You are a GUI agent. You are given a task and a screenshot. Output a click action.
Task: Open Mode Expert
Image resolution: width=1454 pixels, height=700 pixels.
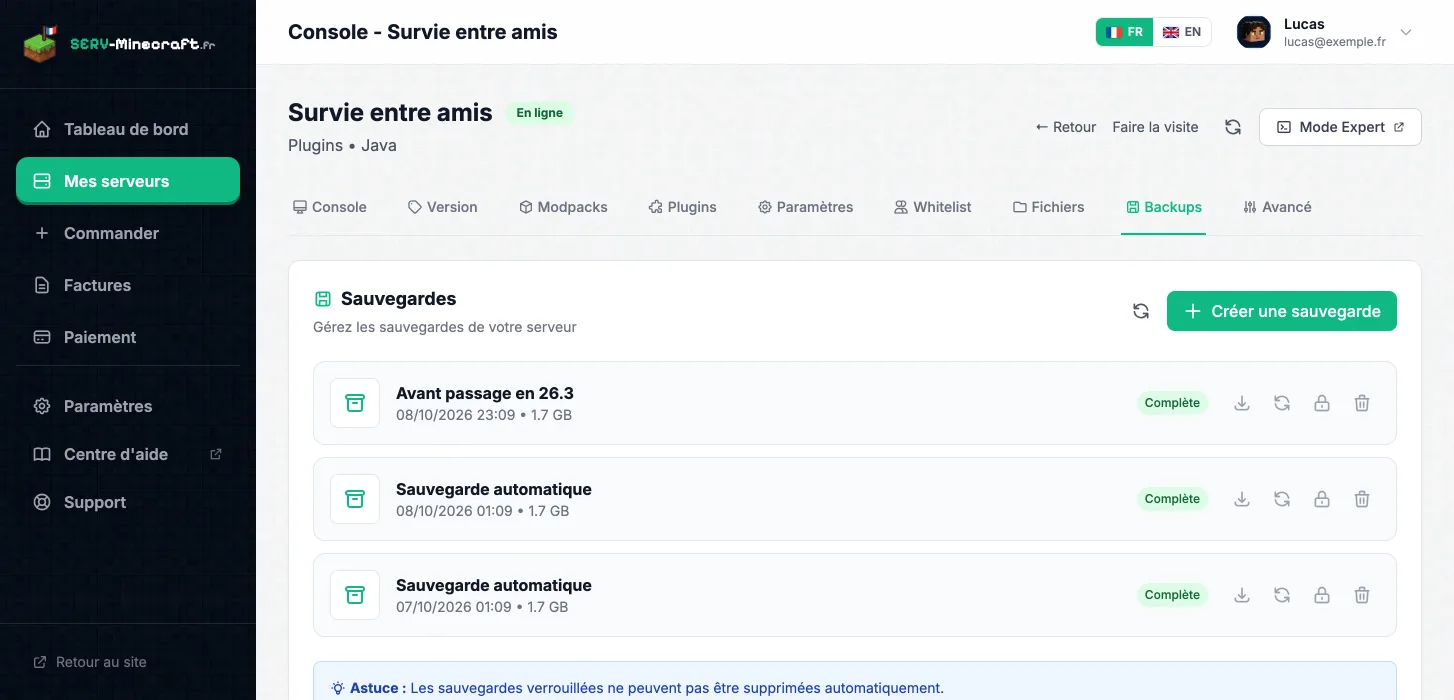[1340, 127]
